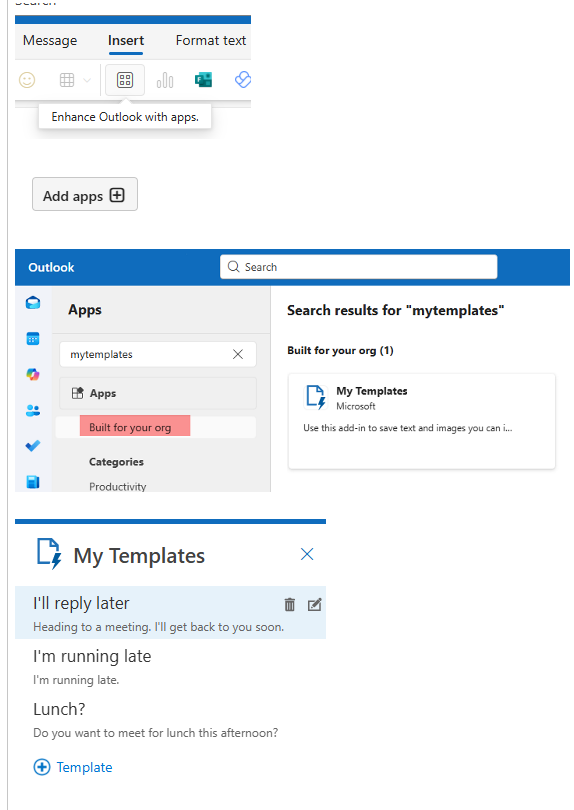
Task: Open the Message ribbon tab
Action: 50,40
